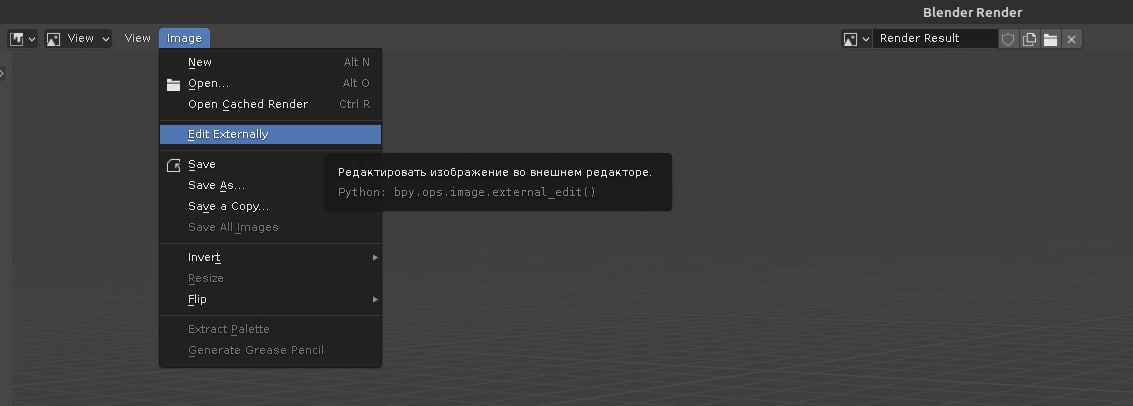Expand the sidebar region arrow at left edge
The width and height of the screenshot is (1133, 406).
pos(2,73)
